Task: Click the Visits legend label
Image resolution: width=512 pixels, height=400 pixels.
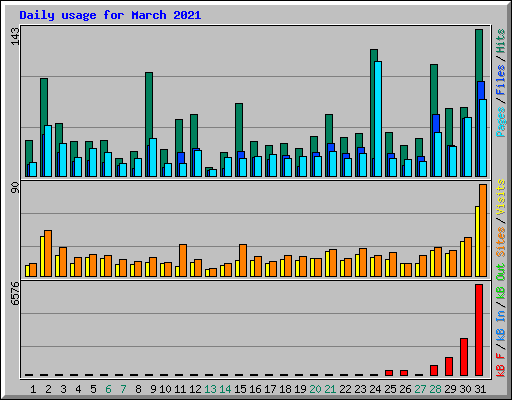Action: 501,197
